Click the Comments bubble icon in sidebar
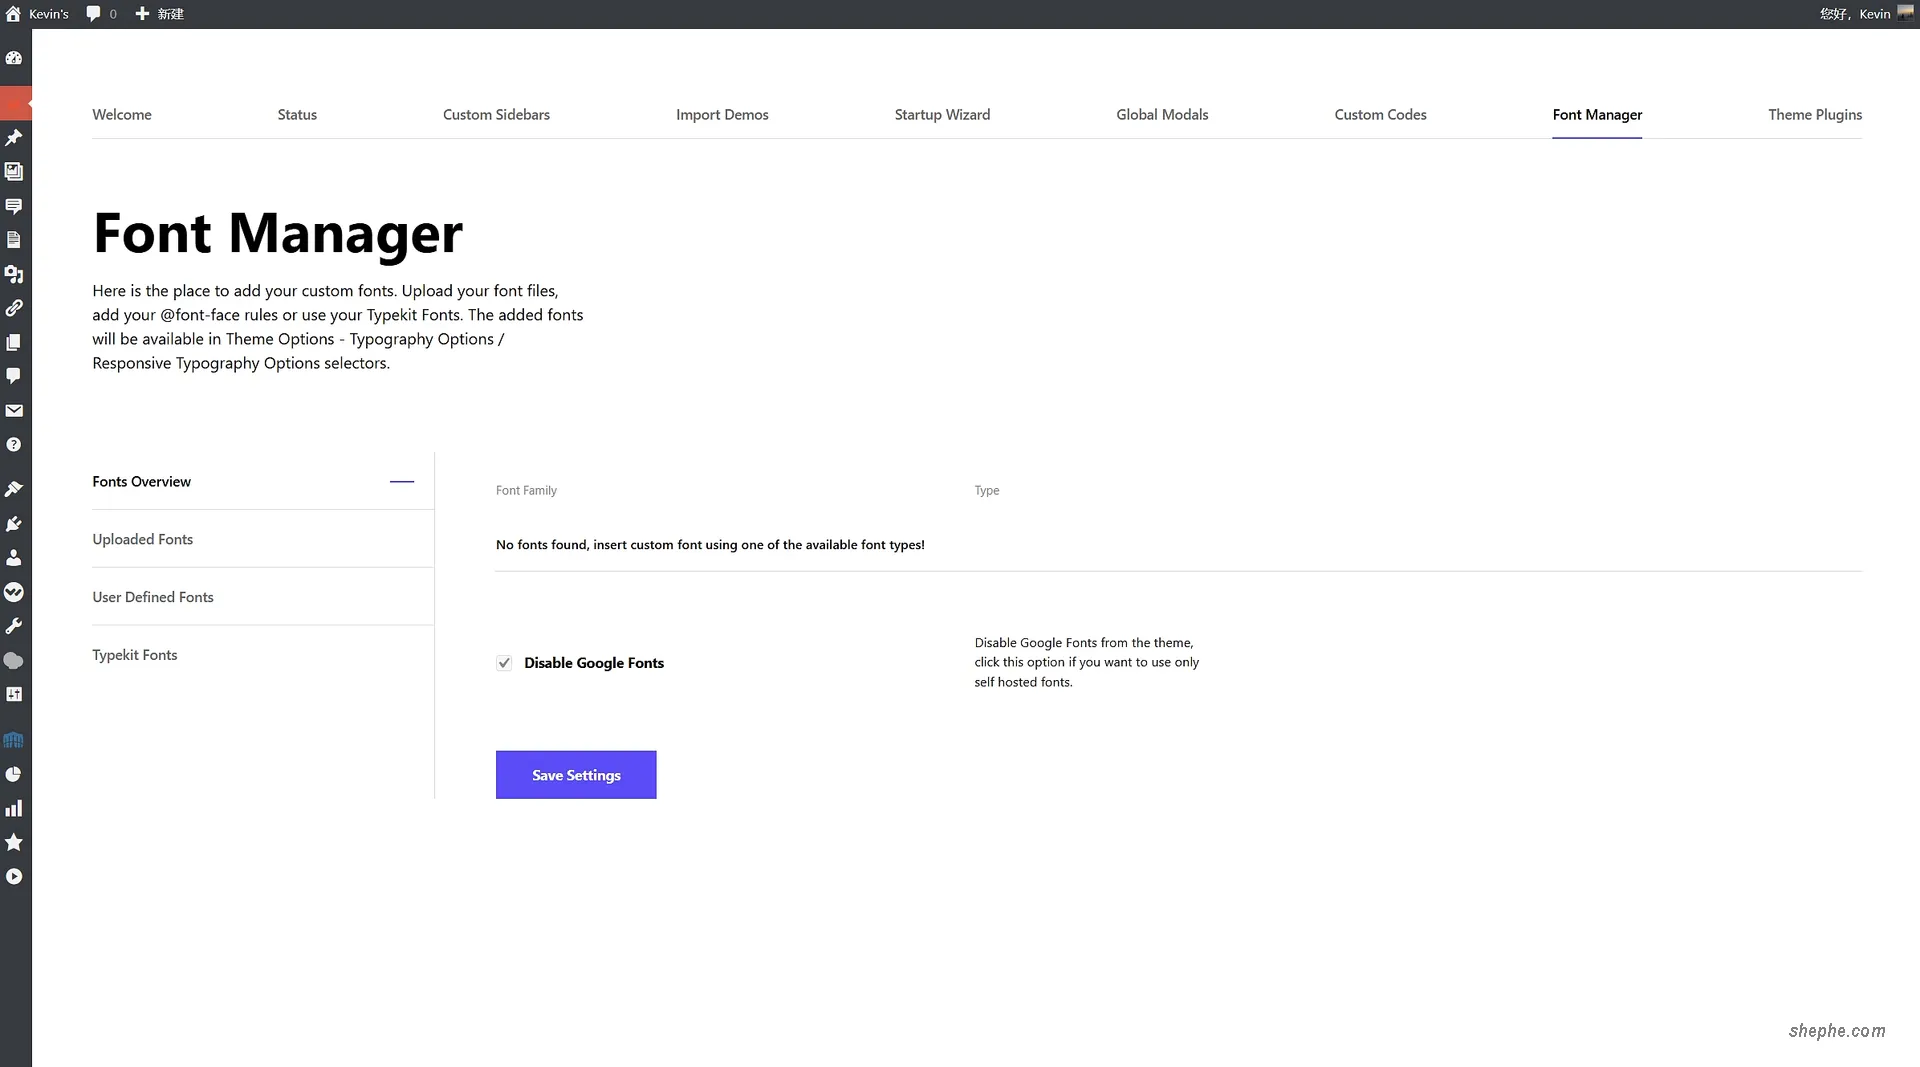Screen dimensions: 1920x1067 [14, 376]
